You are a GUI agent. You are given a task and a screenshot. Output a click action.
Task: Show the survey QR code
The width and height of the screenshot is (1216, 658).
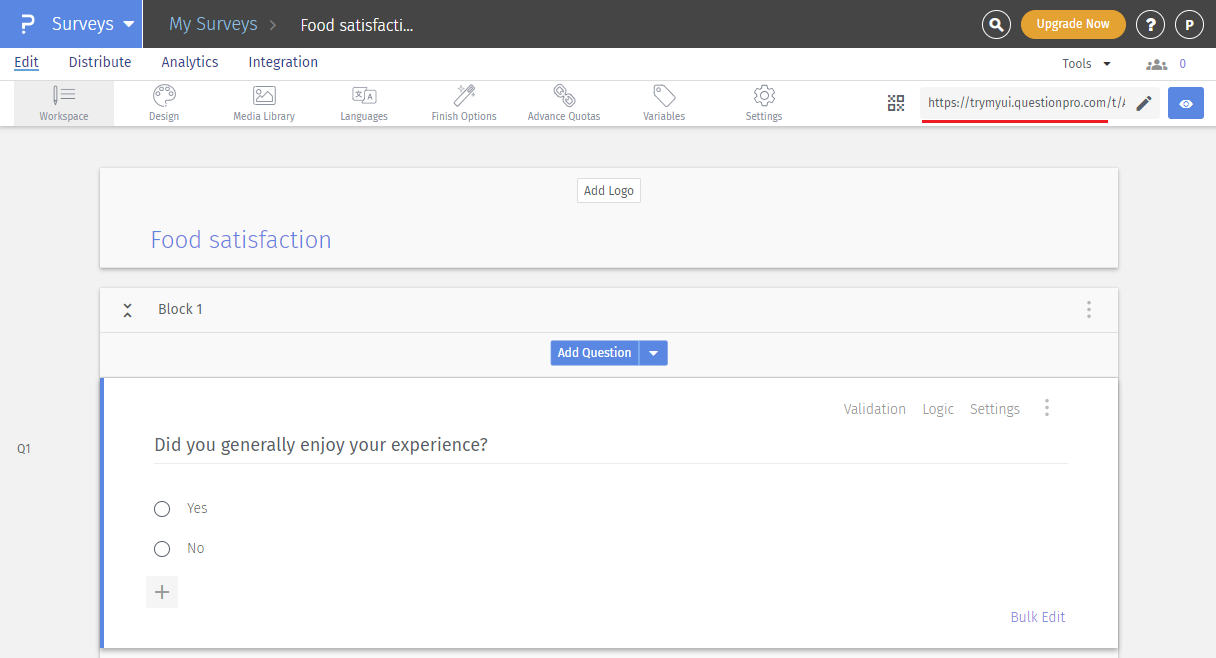pyautogui.click(x=896, y=103)
